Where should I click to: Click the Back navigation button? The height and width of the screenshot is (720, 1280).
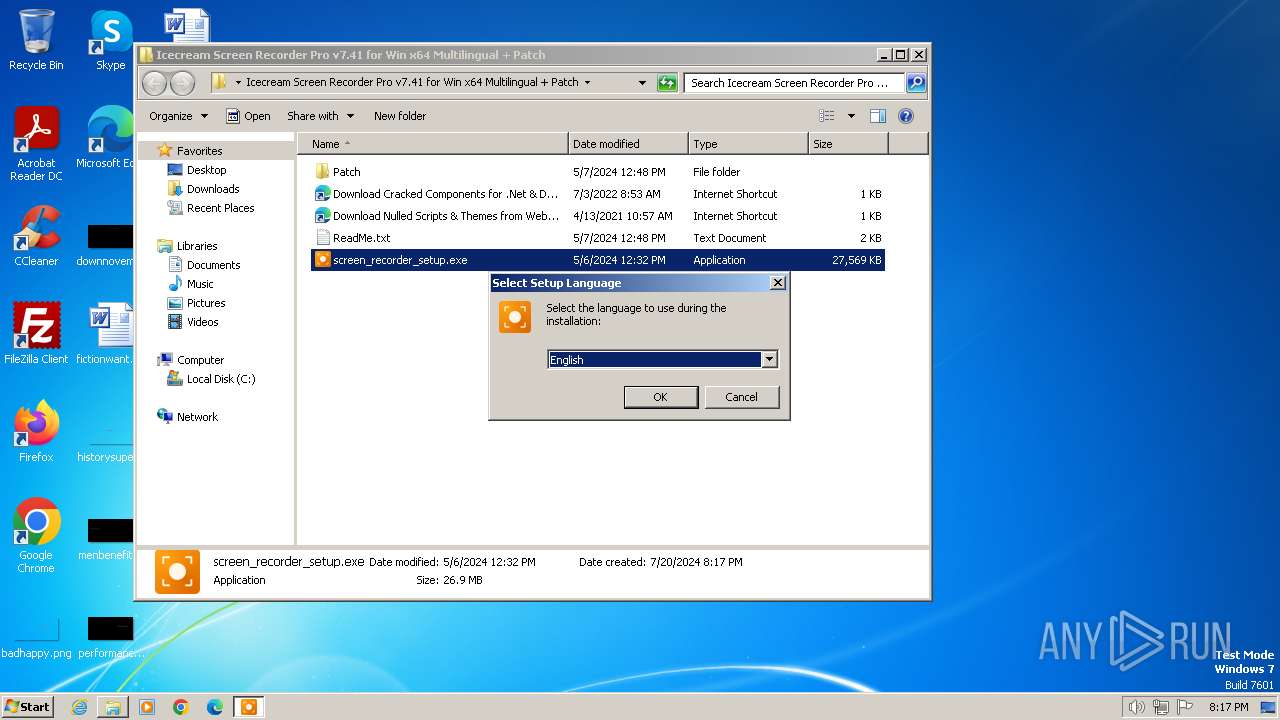click(x=155, y=83)
